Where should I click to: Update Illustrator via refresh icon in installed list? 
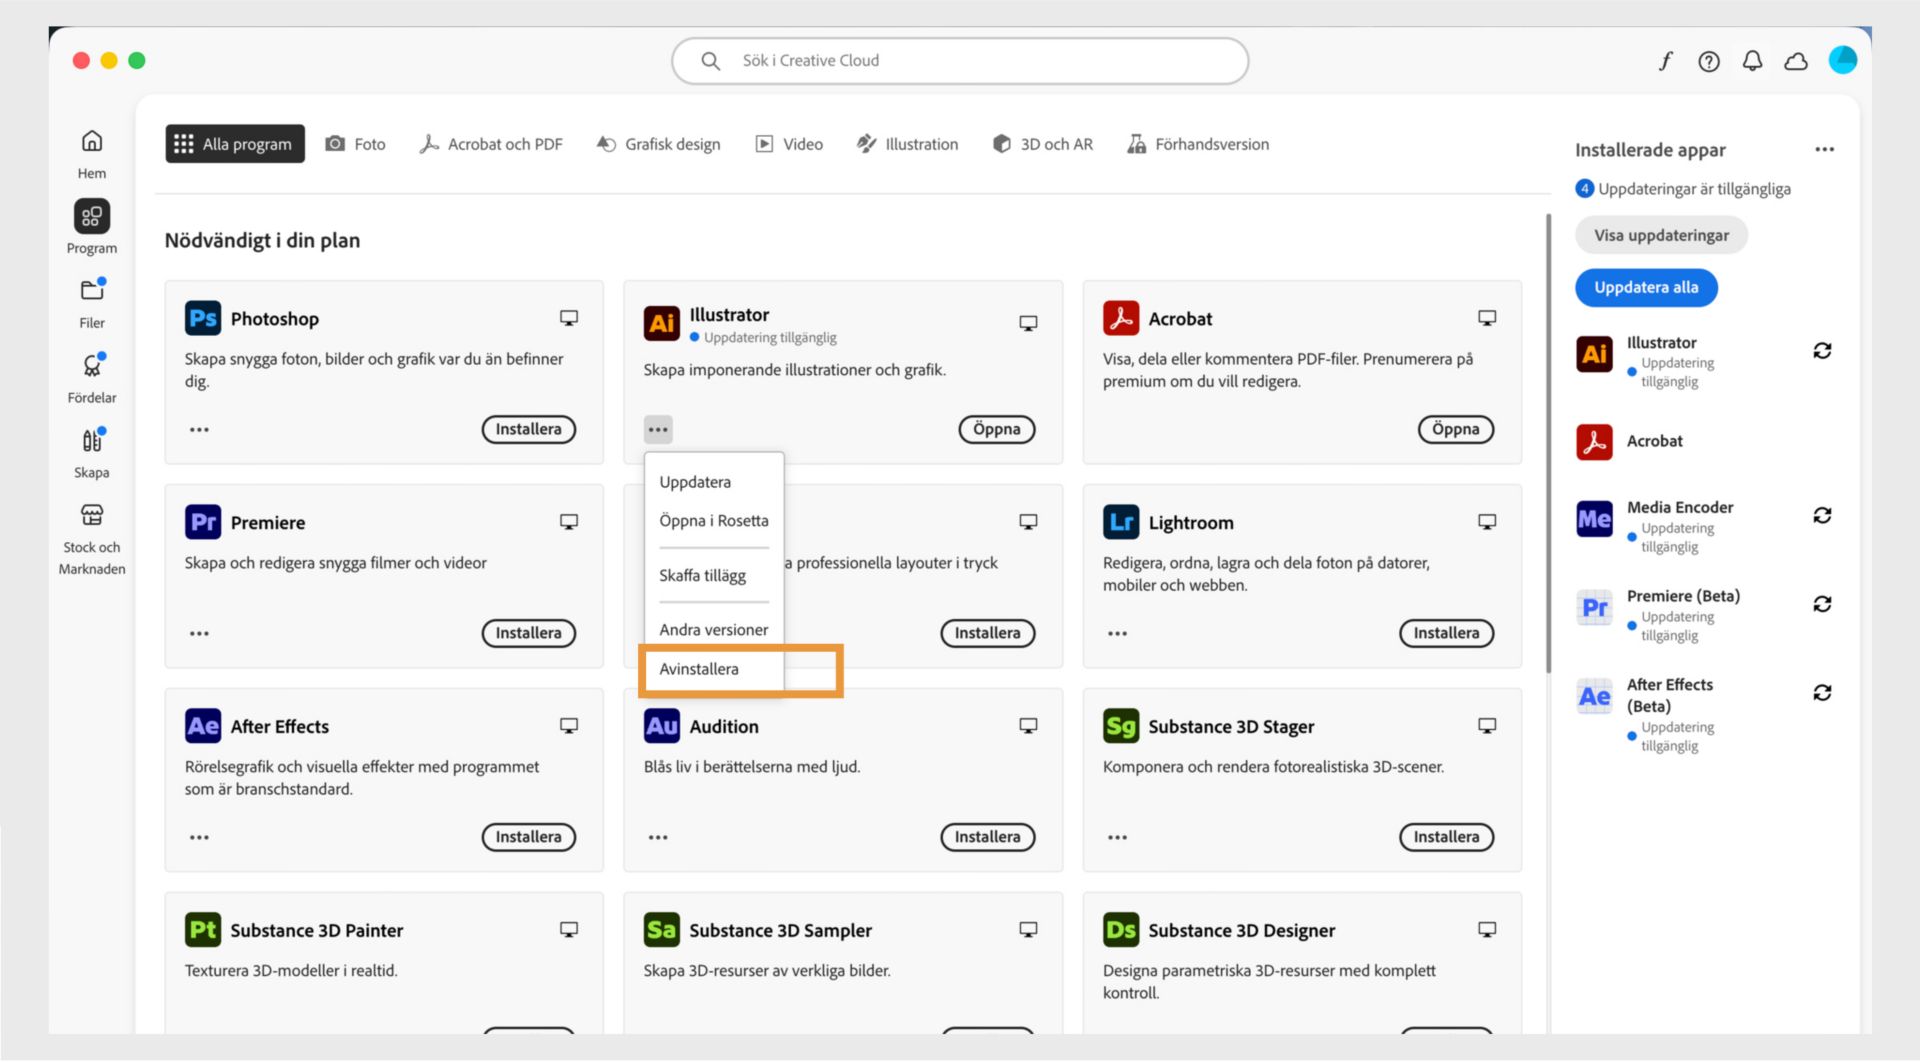1822,351
